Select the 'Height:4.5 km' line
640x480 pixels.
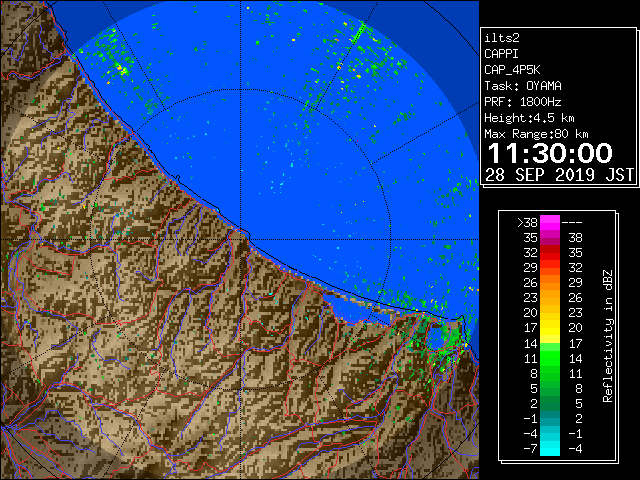(x=529, y=118)
